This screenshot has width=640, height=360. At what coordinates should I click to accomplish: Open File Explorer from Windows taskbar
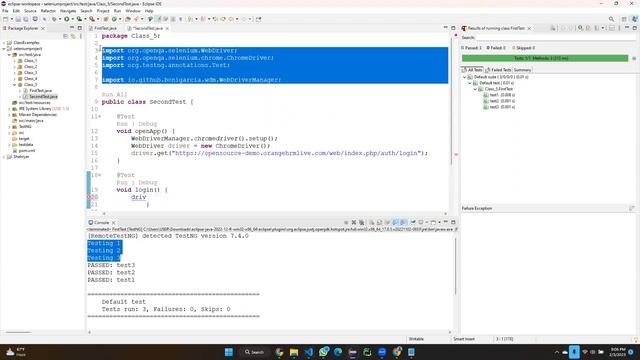click(294, 352)
